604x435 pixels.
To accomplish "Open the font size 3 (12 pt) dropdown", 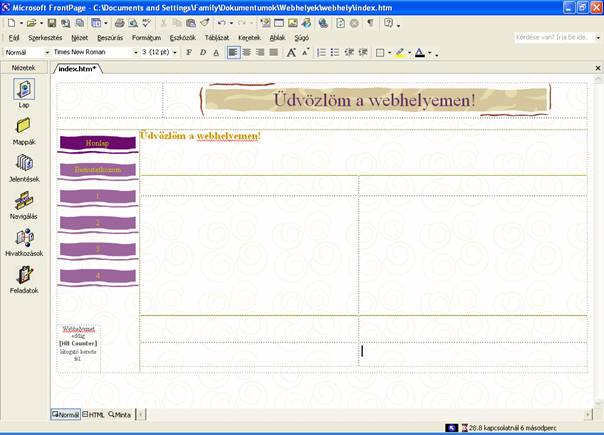I will (177, 52).
